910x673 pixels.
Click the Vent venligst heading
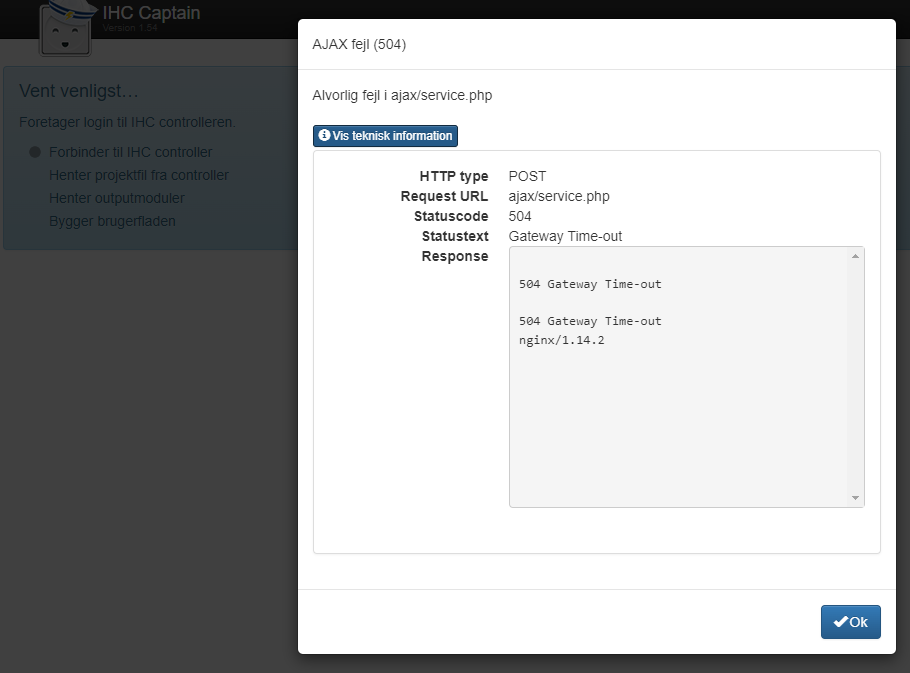click(x=79, y=91)
